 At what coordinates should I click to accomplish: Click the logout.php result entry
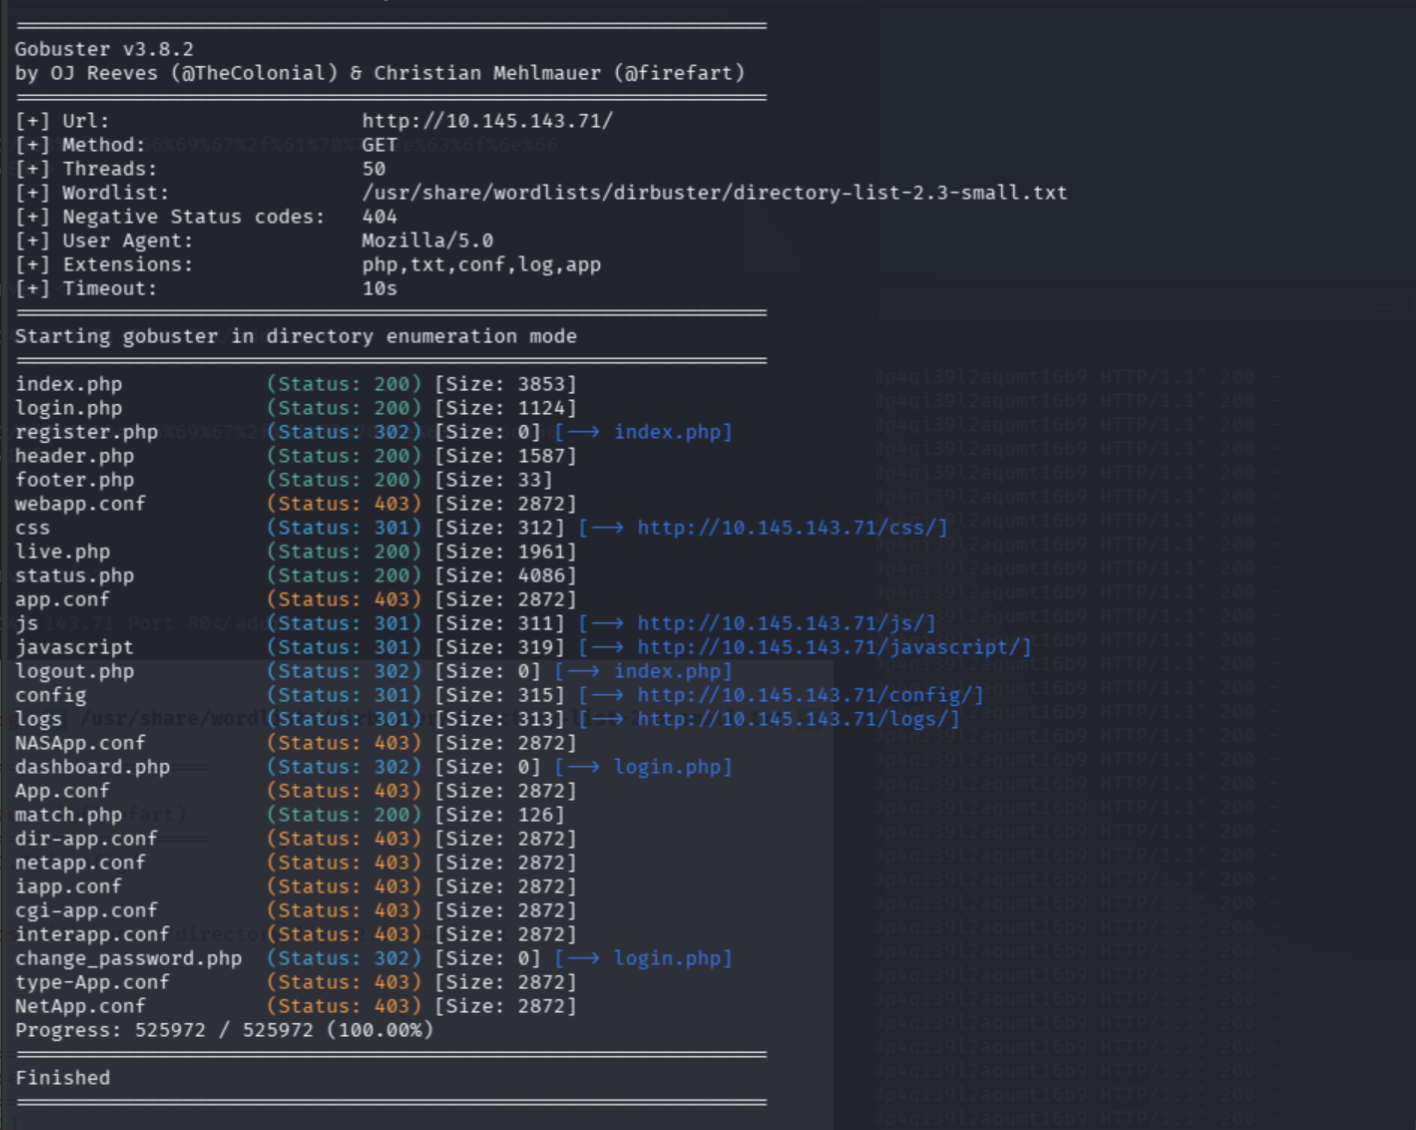74,672
